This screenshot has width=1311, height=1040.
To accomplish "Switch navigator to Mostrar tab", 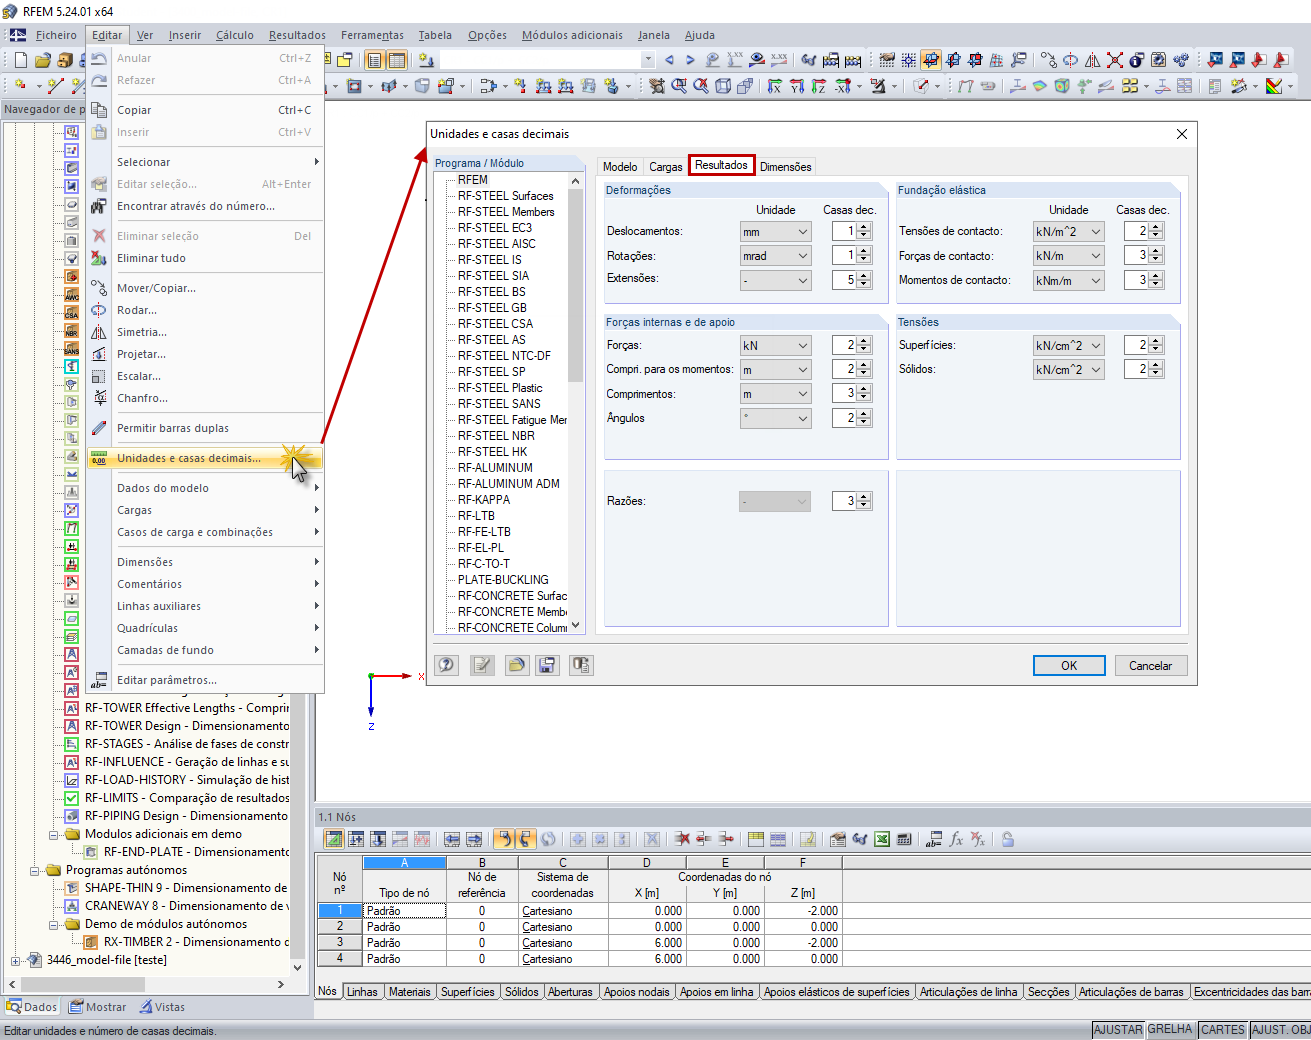I will point(97,1007).
